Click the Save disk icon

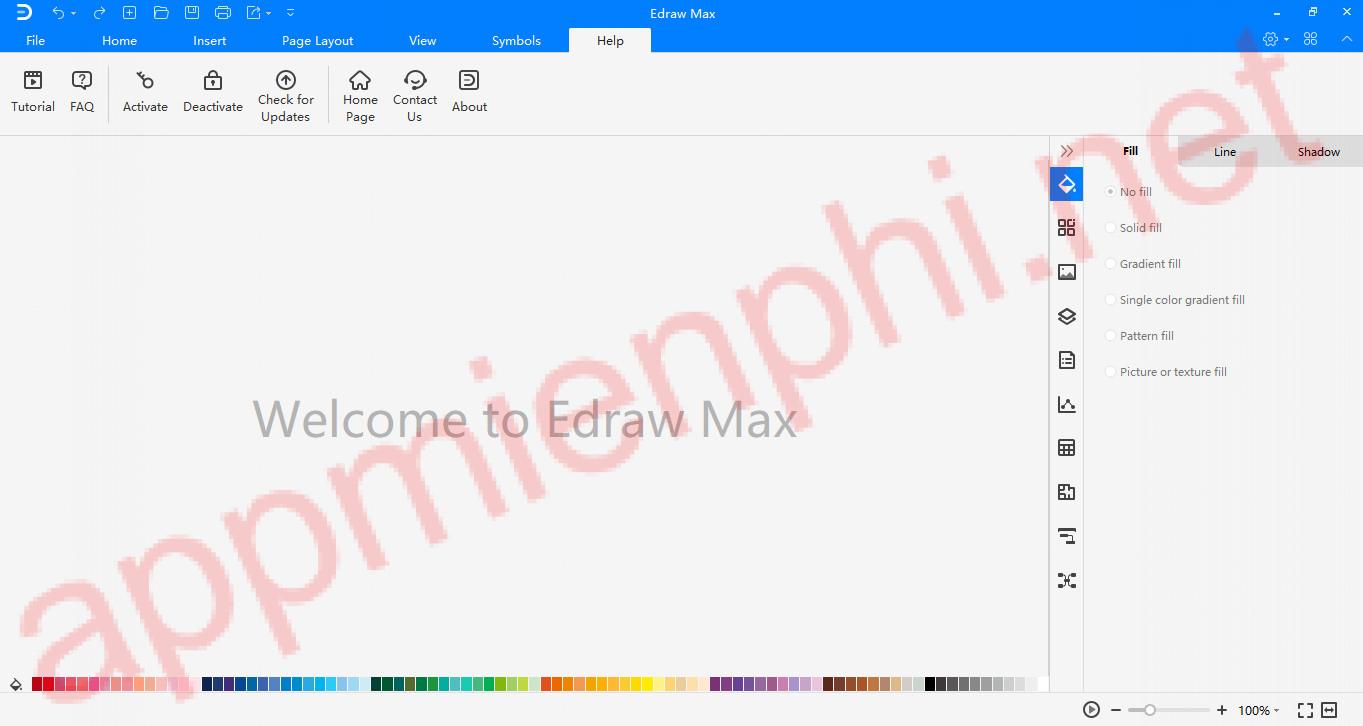192,13
